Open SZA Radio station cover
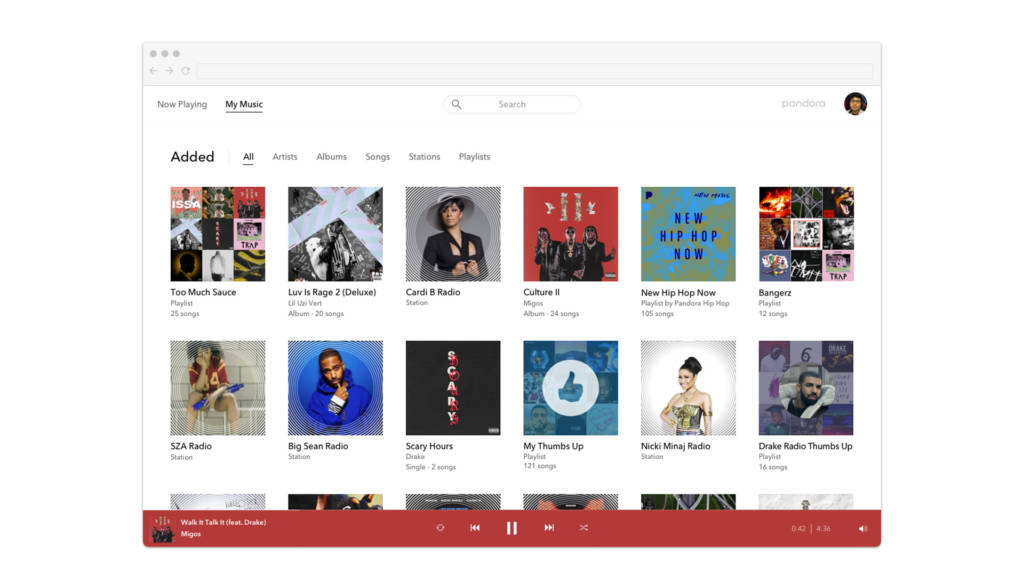 [218, 388]
